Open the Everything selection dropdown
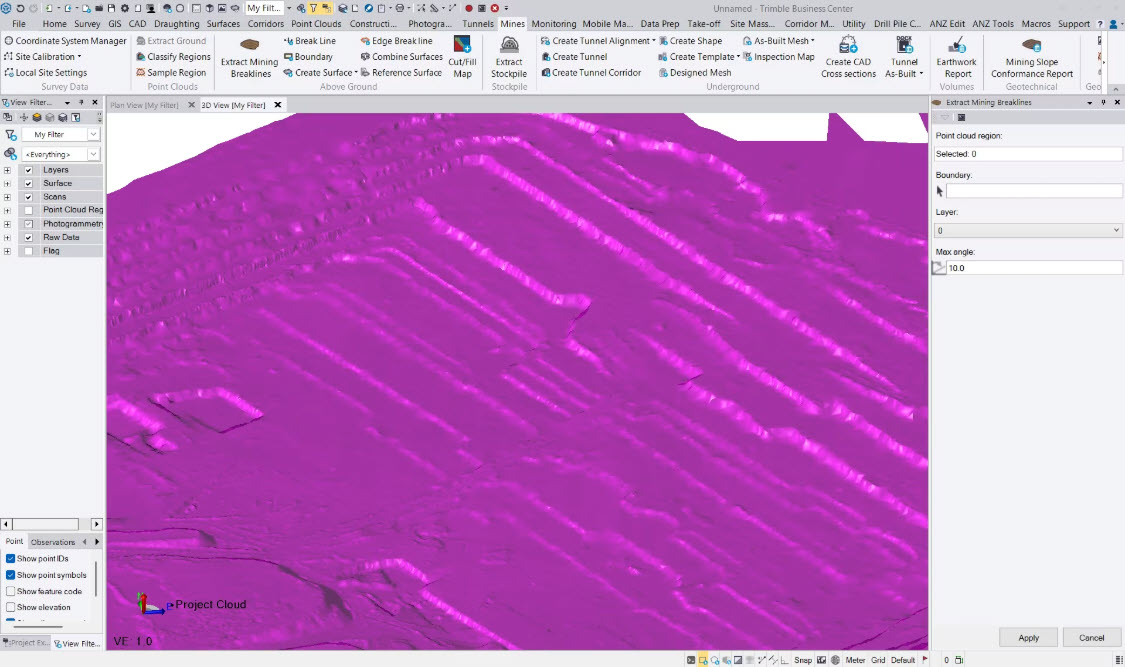Image resolution: width=1125 pixels, height=667 pixels. 93,154
